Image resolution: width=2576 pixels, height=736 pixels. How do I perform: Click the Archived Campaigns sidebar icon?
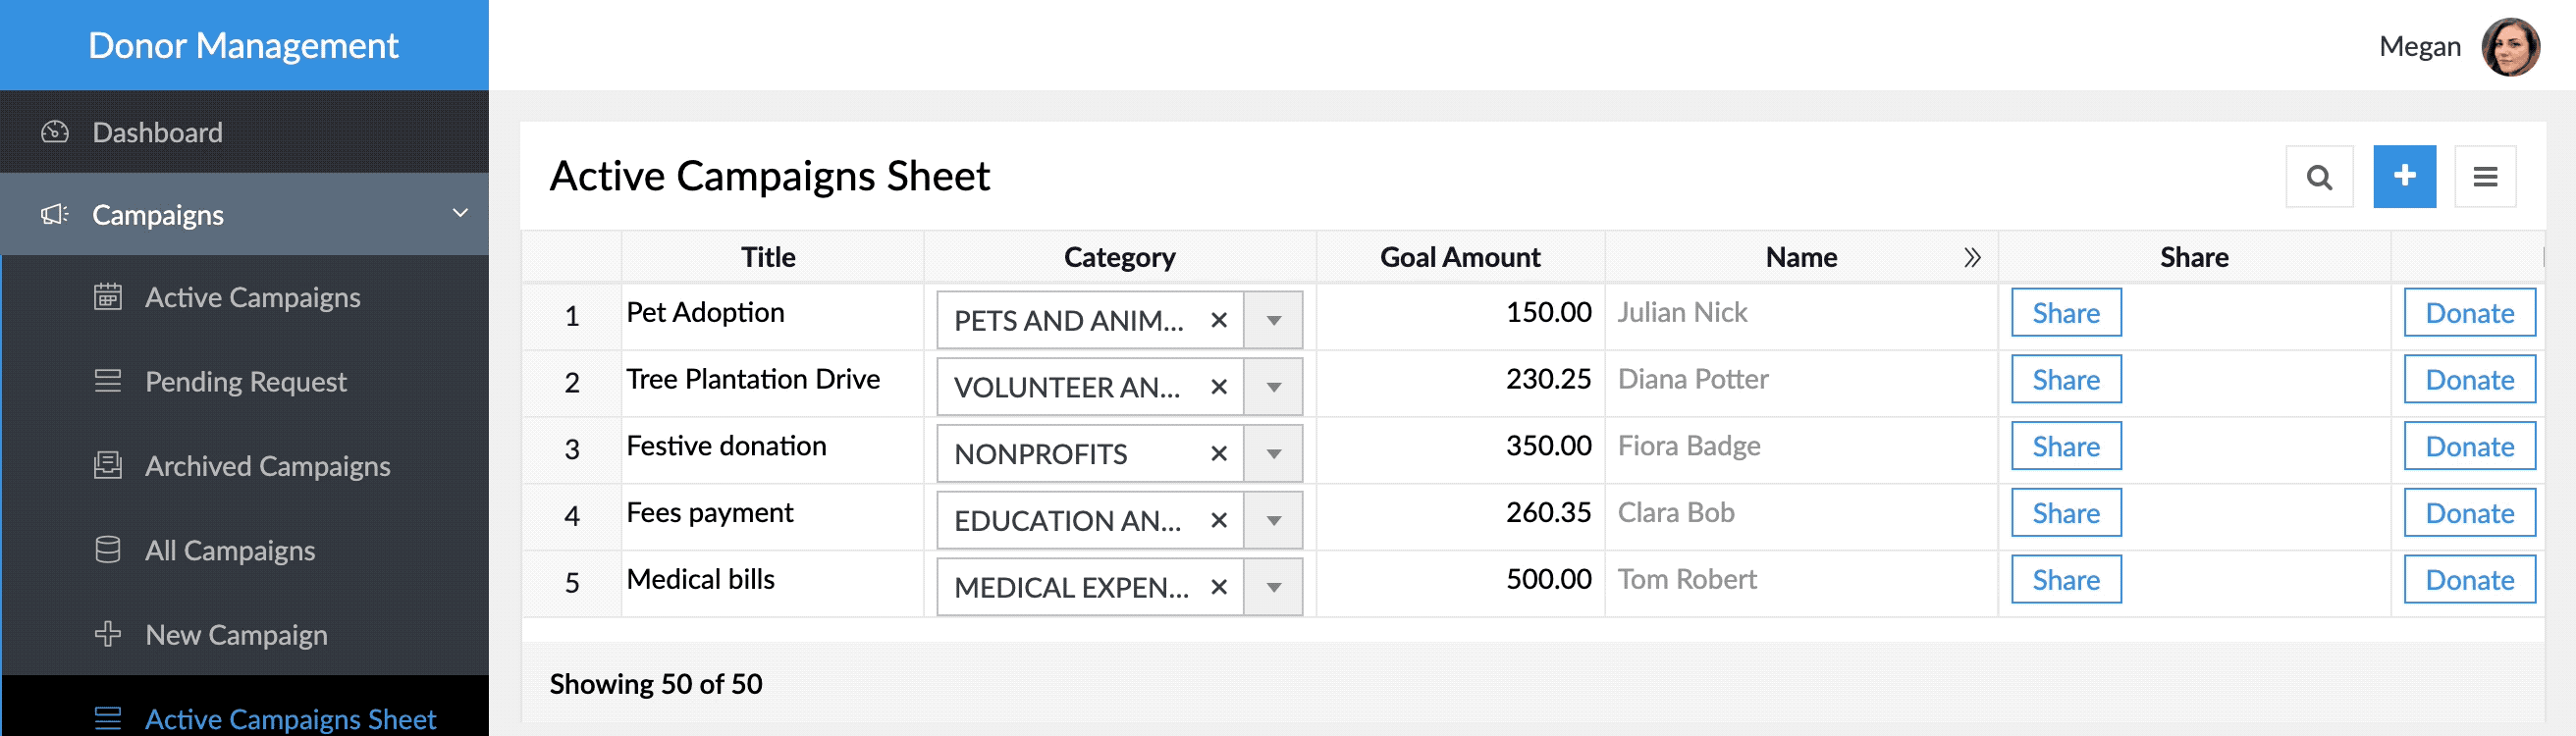[x=108, y=466]
